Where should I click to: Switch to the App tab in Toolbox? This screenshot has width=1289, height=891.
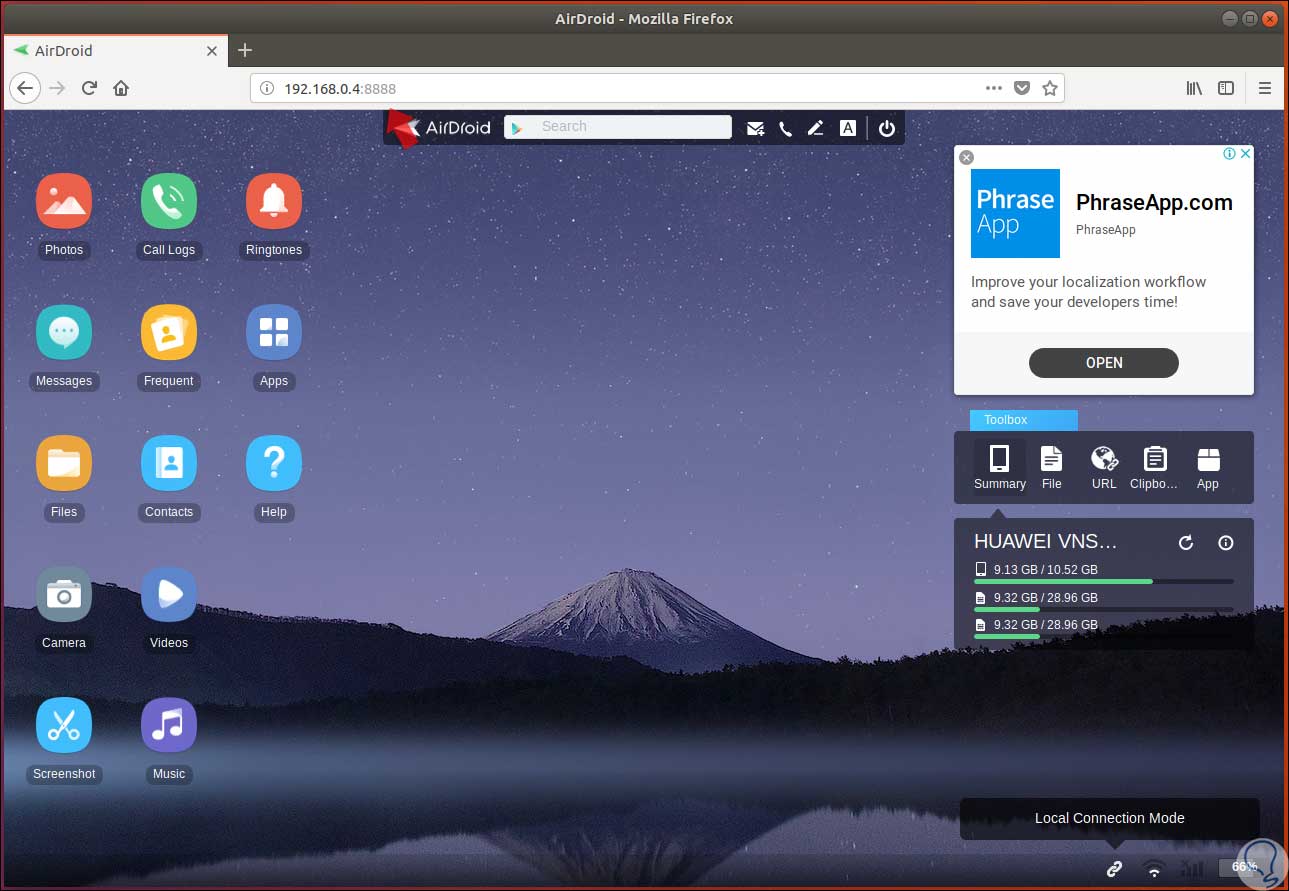point(1208,468)
